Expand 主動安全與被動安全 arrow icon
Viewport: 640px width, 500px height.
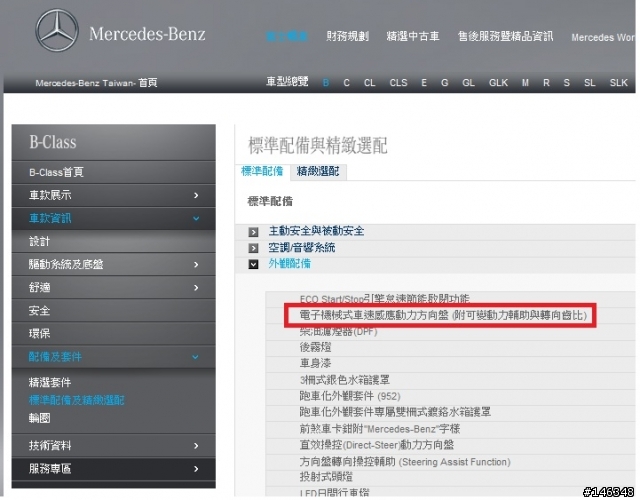pos(253,232)
